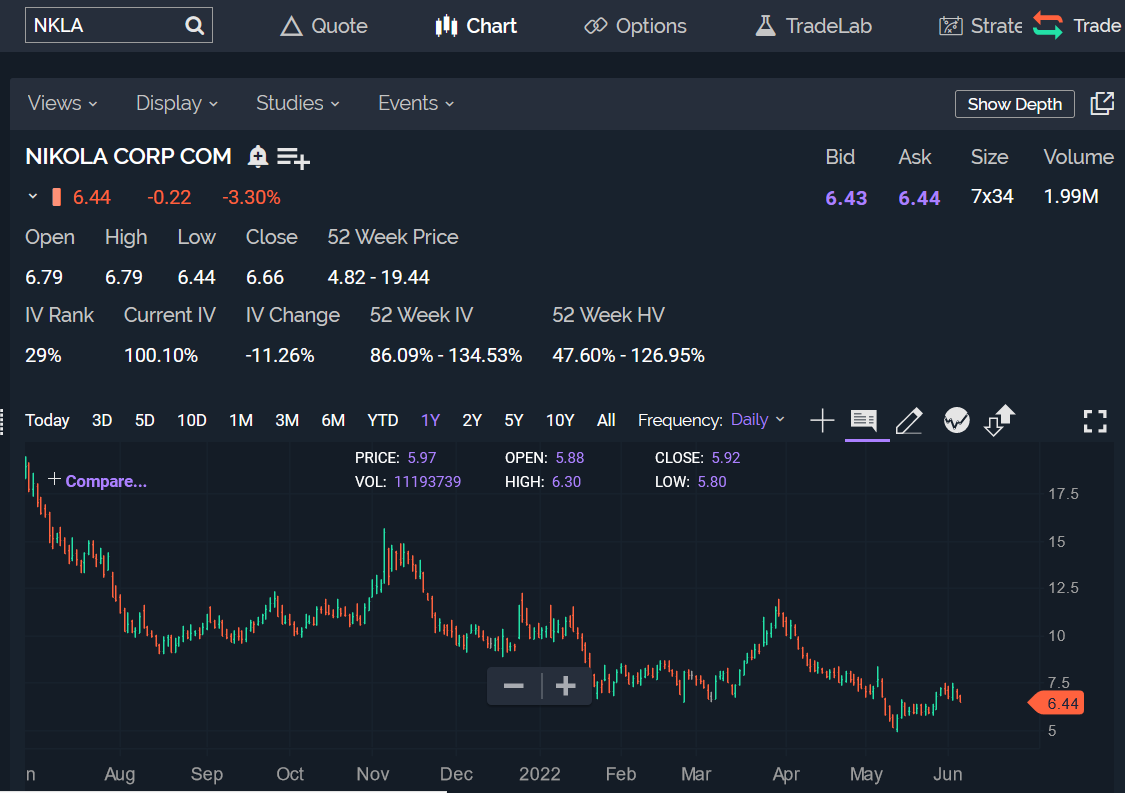The height and width of the screenshot is (793, 1125).
Task: Open chart in new window icon
Action: (1102, 104)
